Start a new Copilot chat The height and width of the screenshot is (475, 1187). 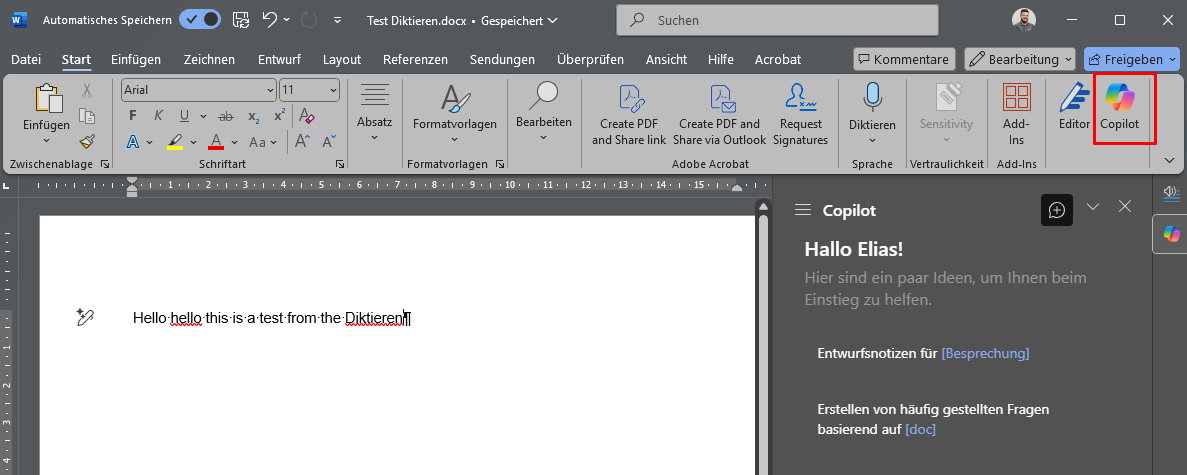tap(1057, 210)
